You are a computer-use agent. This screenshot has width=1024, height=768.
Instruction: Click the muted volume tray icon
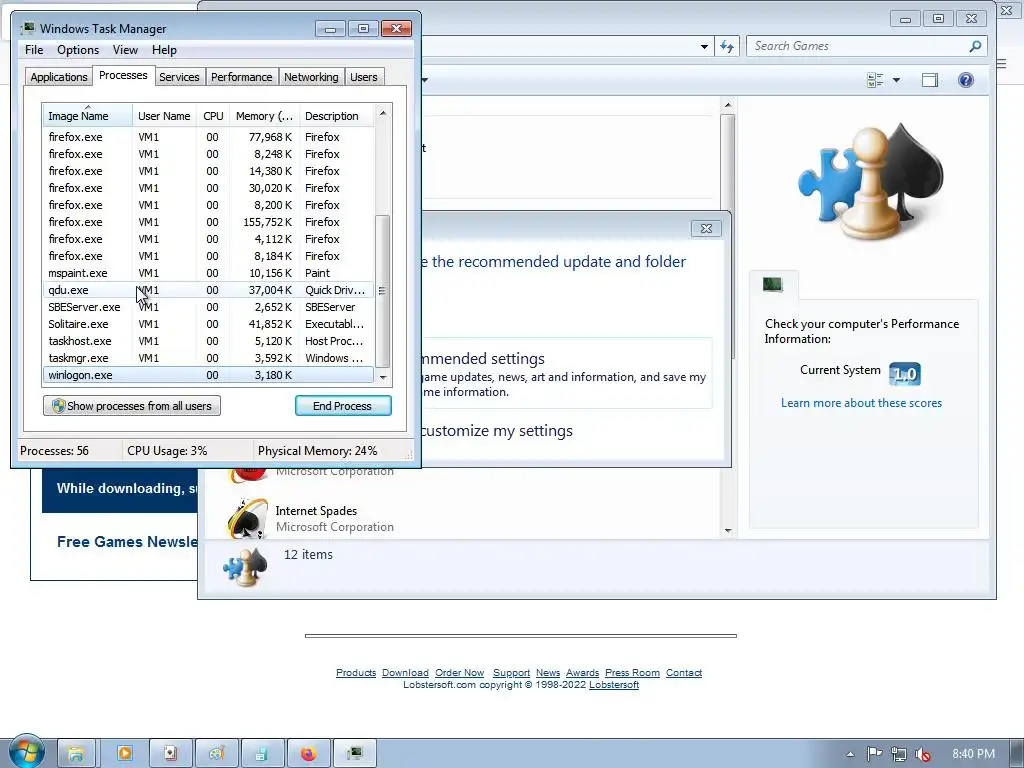click(922, 754)
